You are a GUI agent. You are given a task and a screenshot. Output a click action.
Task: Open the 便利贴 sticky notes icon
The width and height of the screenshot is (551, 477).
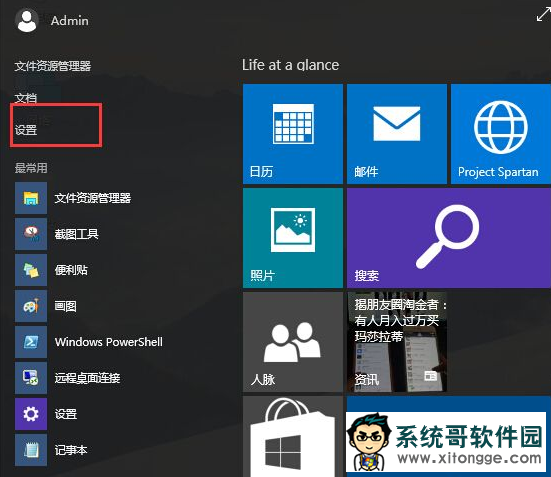pyautogui.click(x=31, y=270)
